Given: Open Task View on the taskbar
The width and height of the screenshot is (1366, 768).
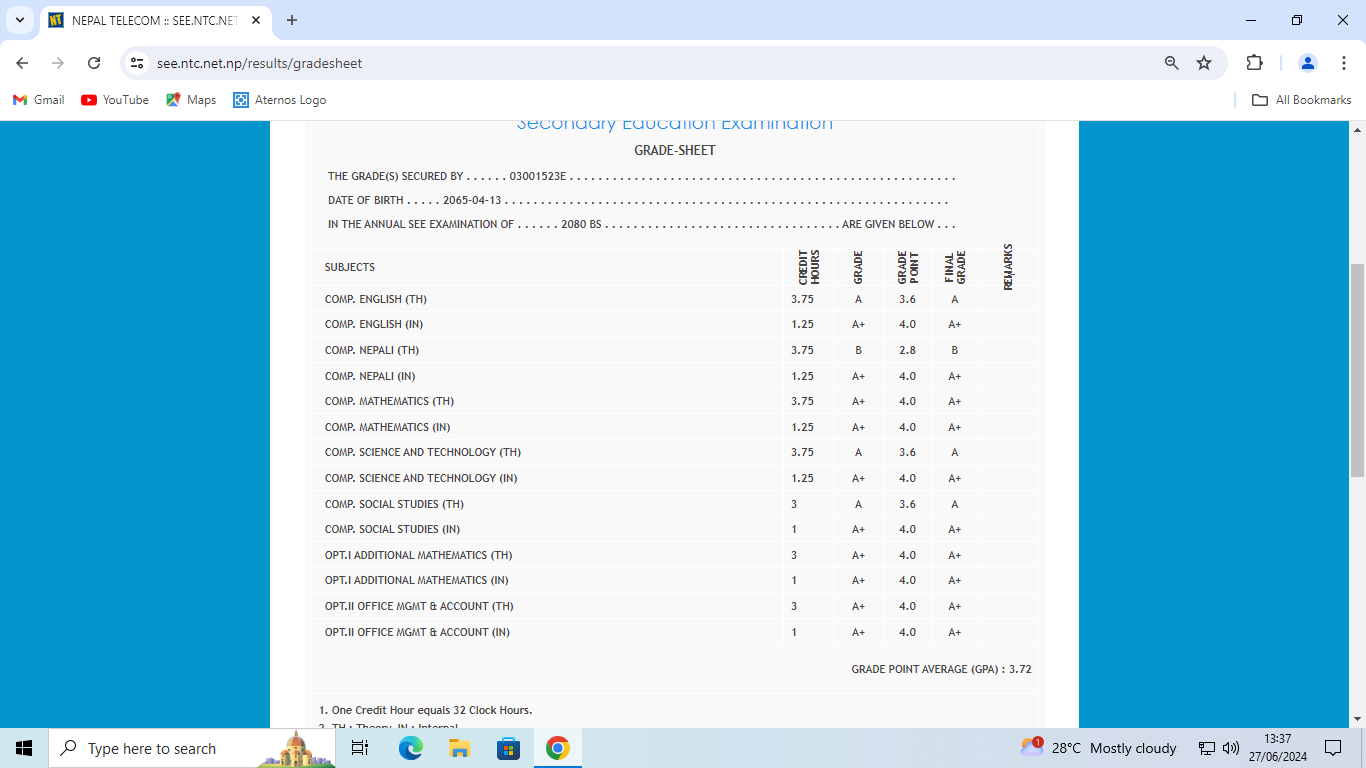Looking at the screenshot, I should (x=360, y=748).
